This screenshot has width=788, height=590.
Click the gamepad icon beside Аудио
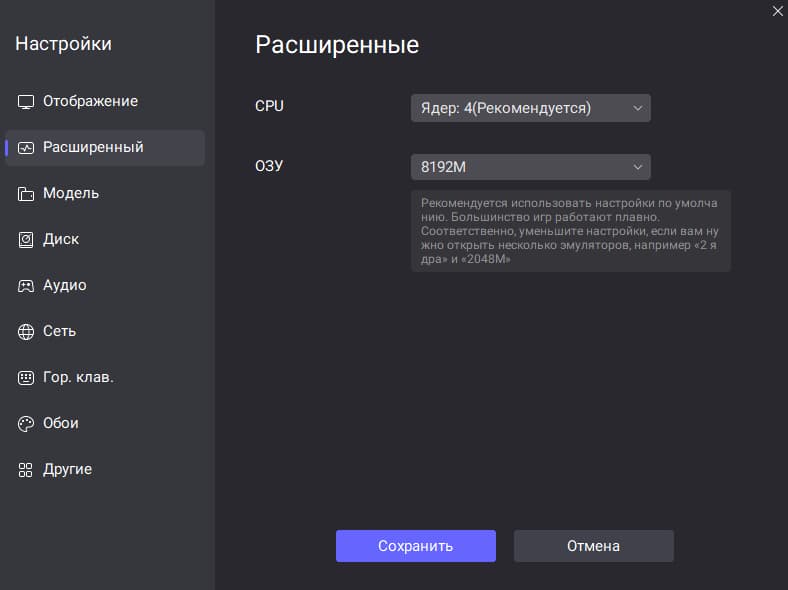[x=26, y=286]
